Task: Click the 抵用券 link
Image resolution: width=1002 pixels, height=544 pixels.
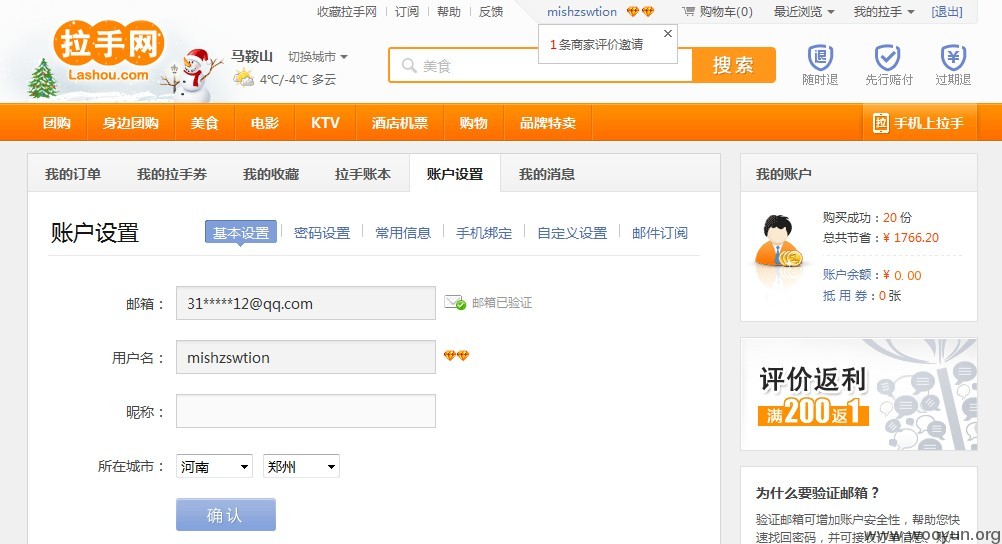Action: [847, 295]
